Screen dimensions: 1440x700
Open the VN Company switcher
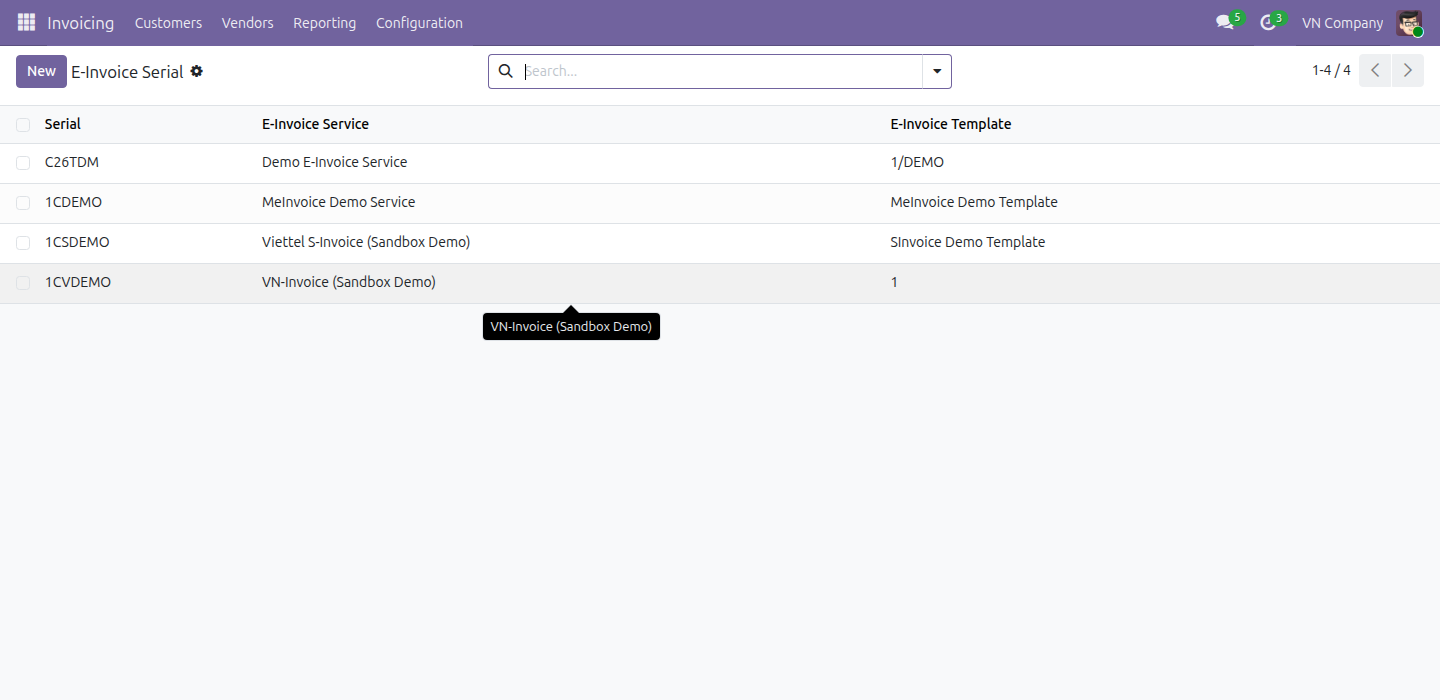[x=1342, y=22]
